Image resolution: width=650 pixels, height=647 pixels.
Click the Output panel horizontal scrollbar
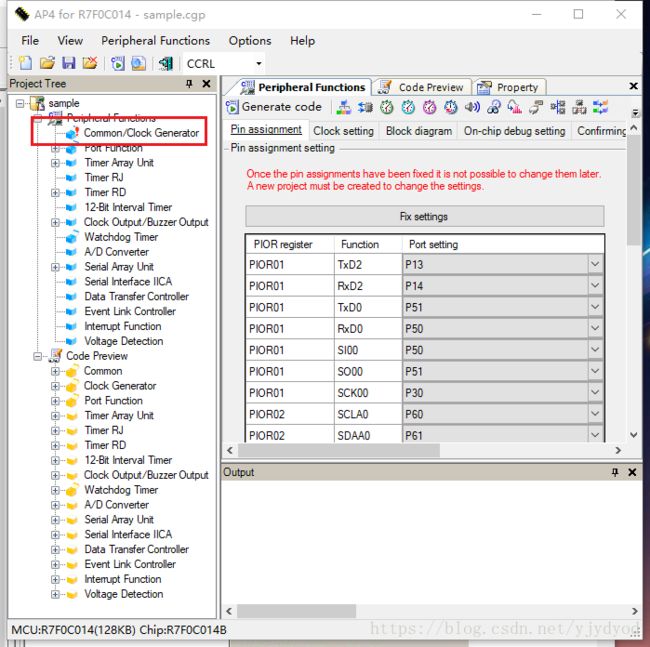[x=296, y=611]
